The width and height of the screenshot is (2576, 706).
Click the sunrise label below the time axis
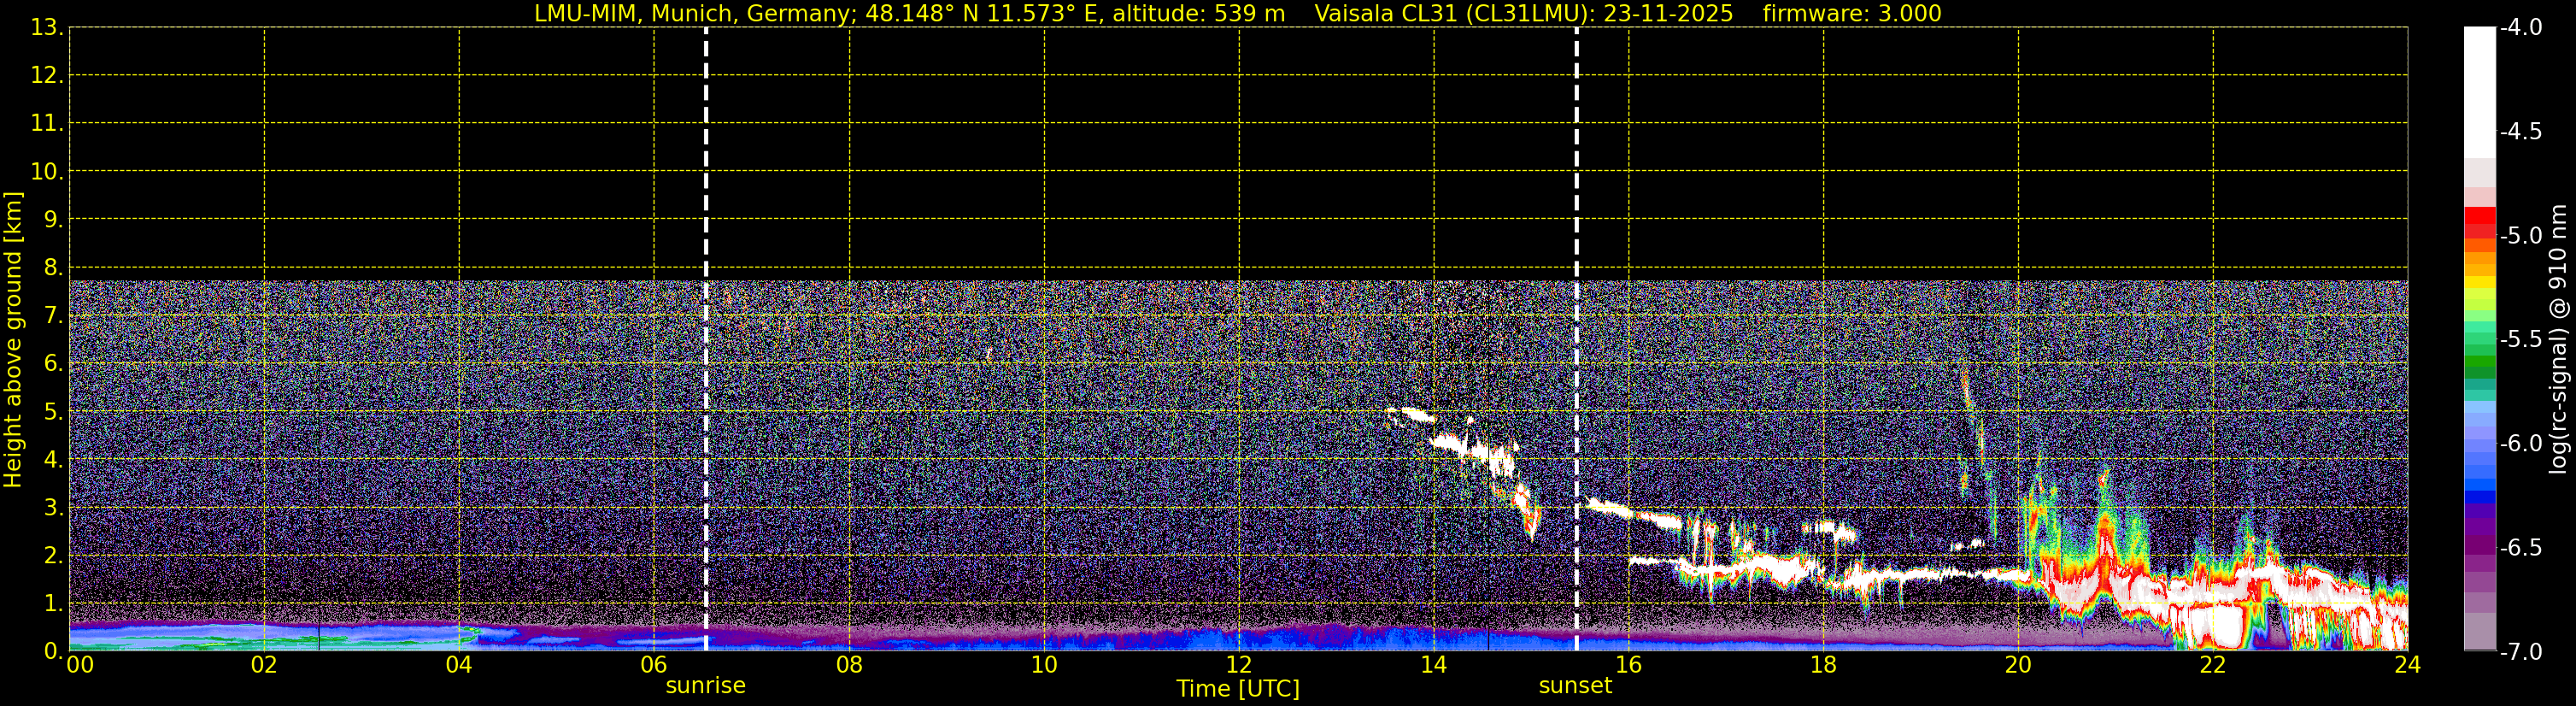click(x=705, y=686)
